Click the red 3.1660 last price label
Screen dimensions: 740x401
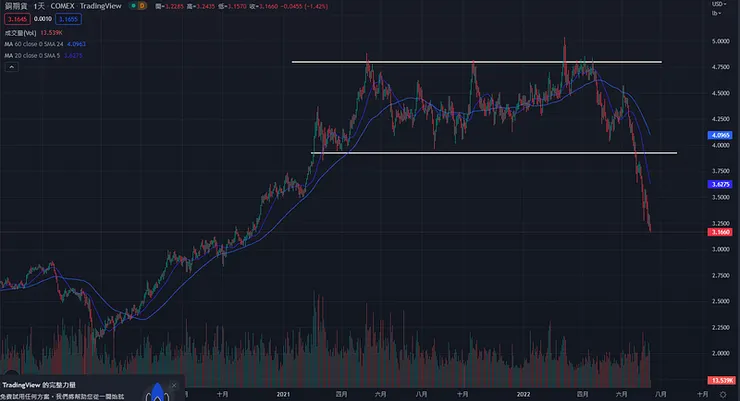720,232
